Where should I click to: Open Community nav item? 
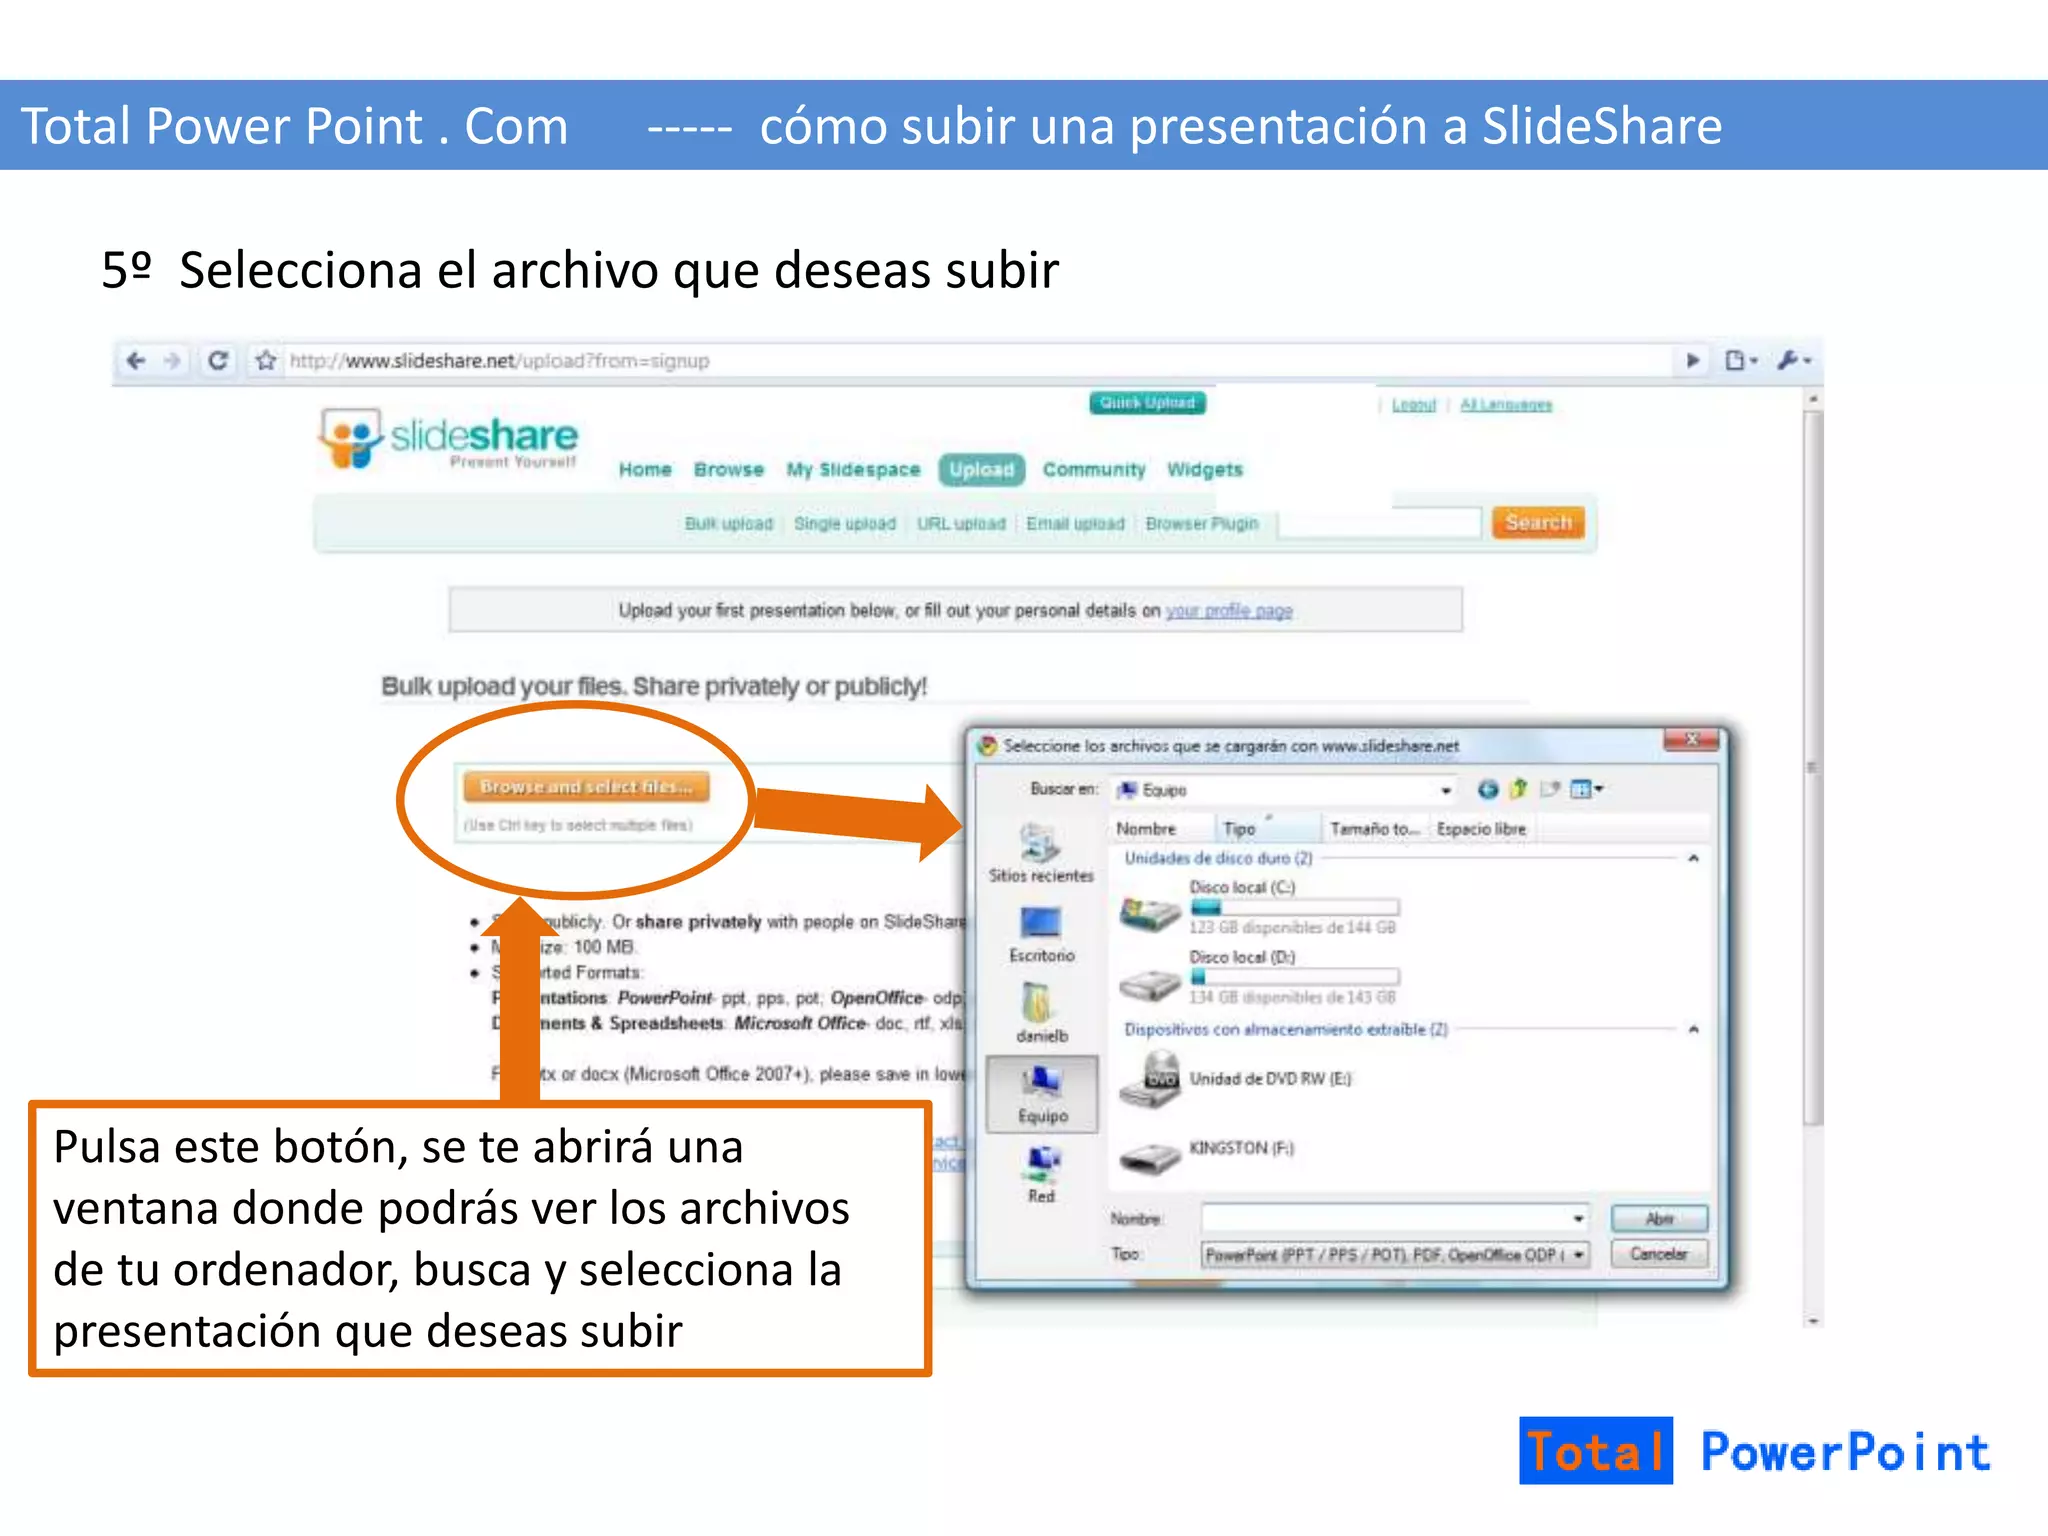tap(1094, 470)
